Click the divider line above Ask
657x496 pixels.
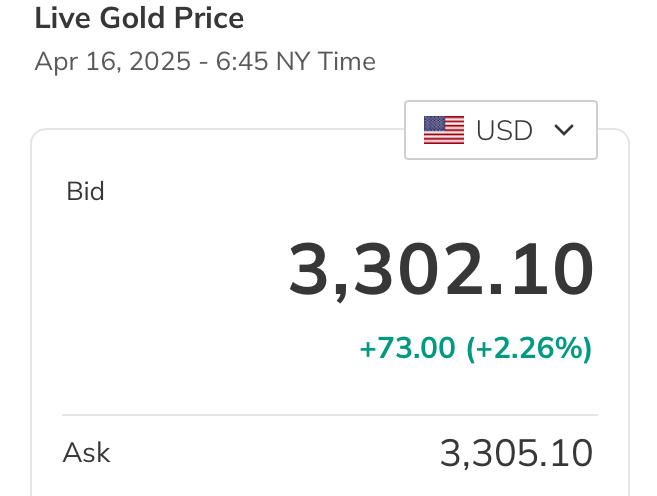coord(330,415)
